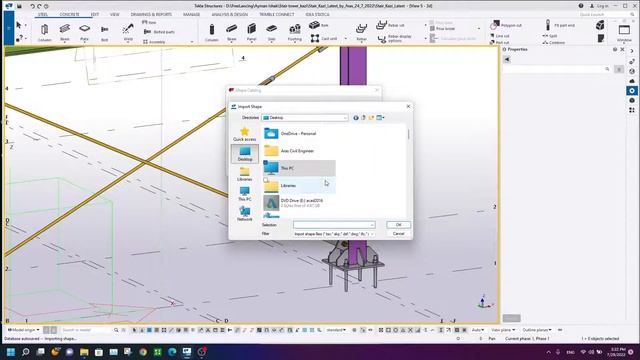
Task: Open the ANALYSIS & DESIGN tab
Action: [229, 14]
